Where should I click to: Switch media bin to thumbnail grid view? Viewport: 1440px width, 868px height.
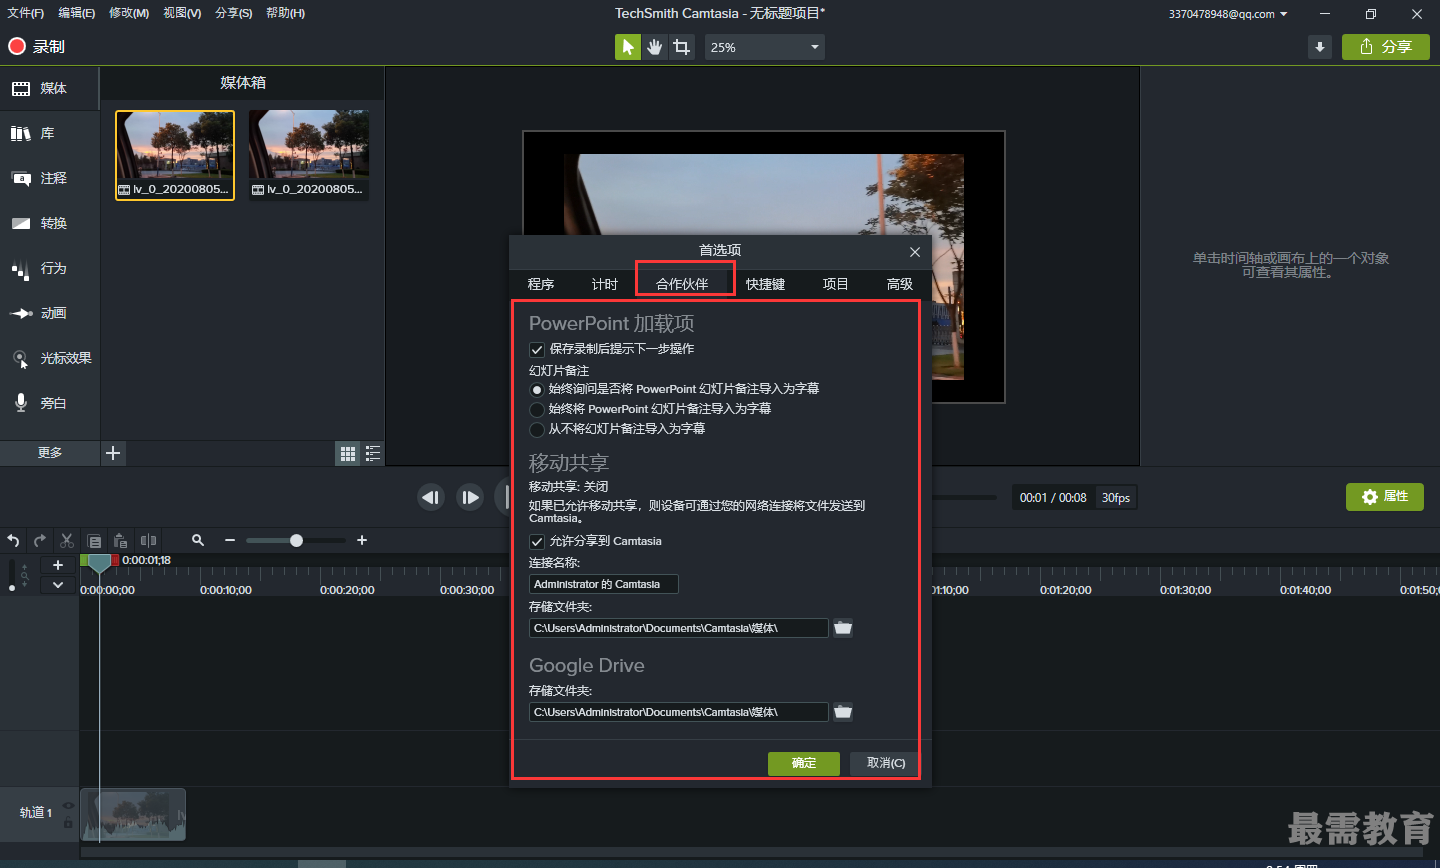coord(348,454)
